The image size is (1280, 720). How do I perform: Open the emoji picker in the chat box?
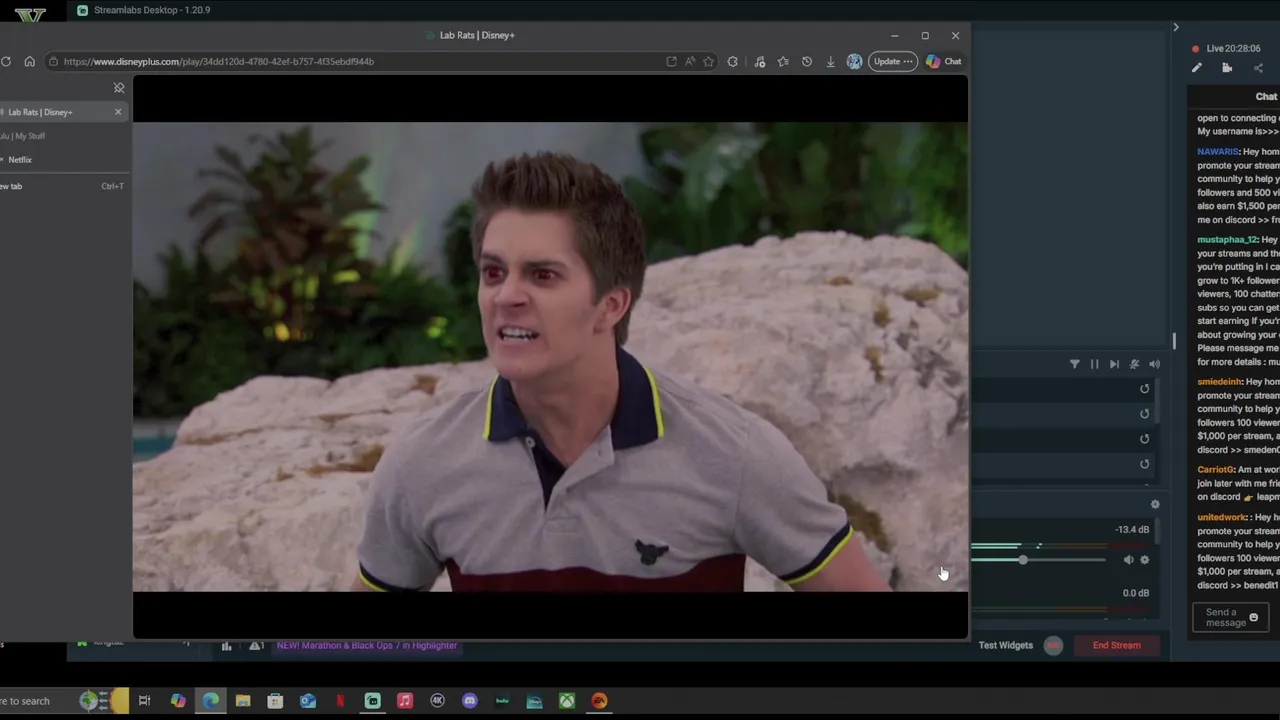(x=1253, y=618)
